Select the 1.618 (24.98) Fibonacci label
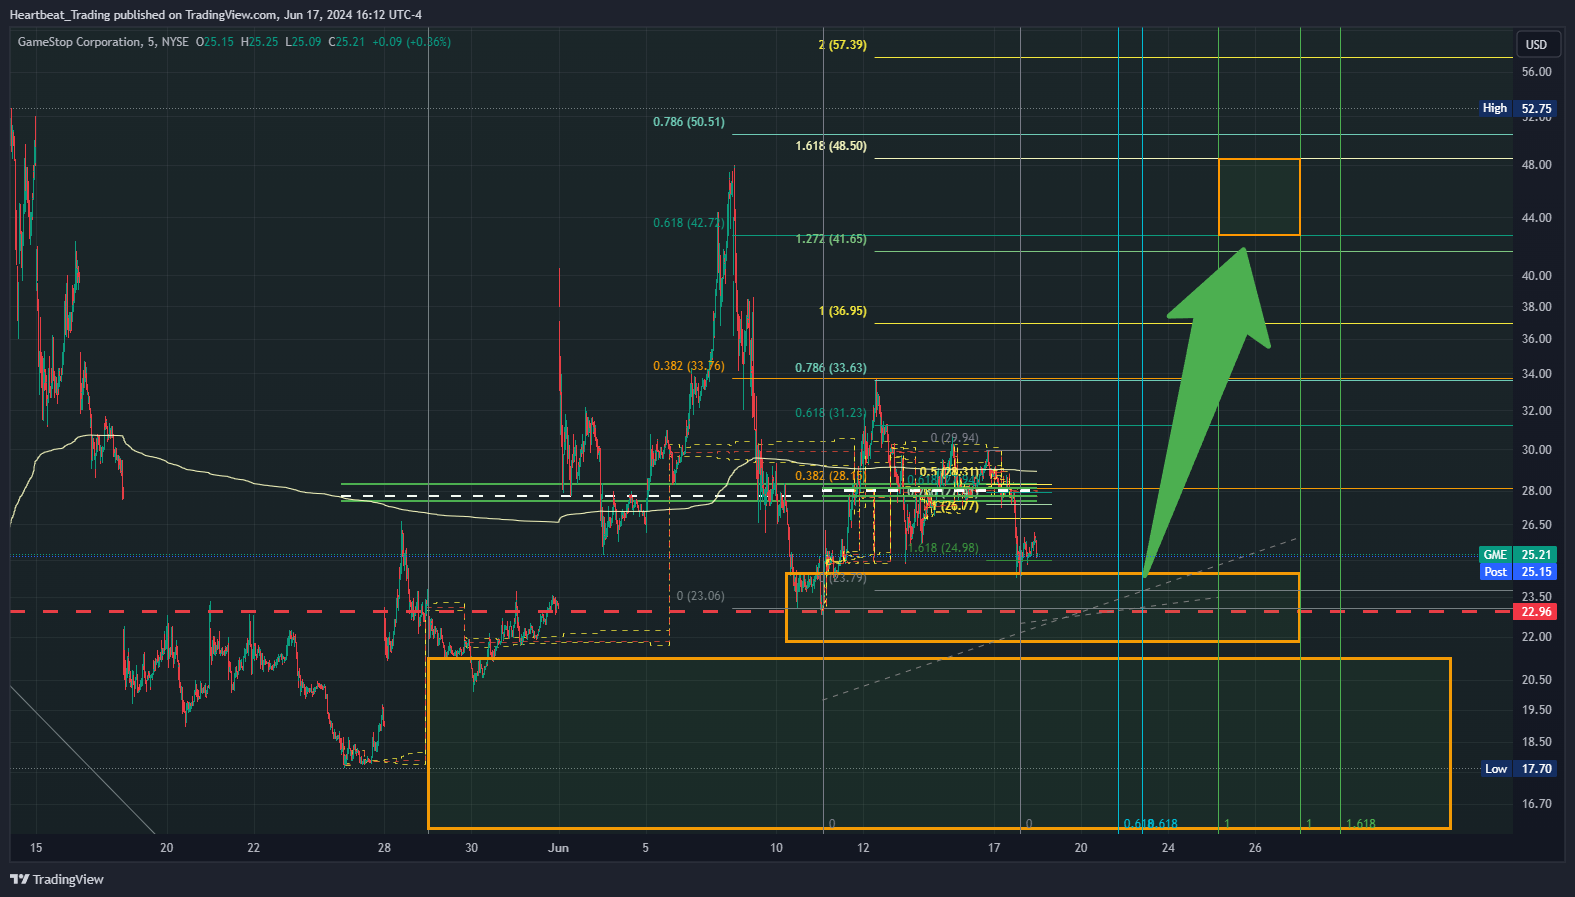The image size is (1575, 897). 943,548
